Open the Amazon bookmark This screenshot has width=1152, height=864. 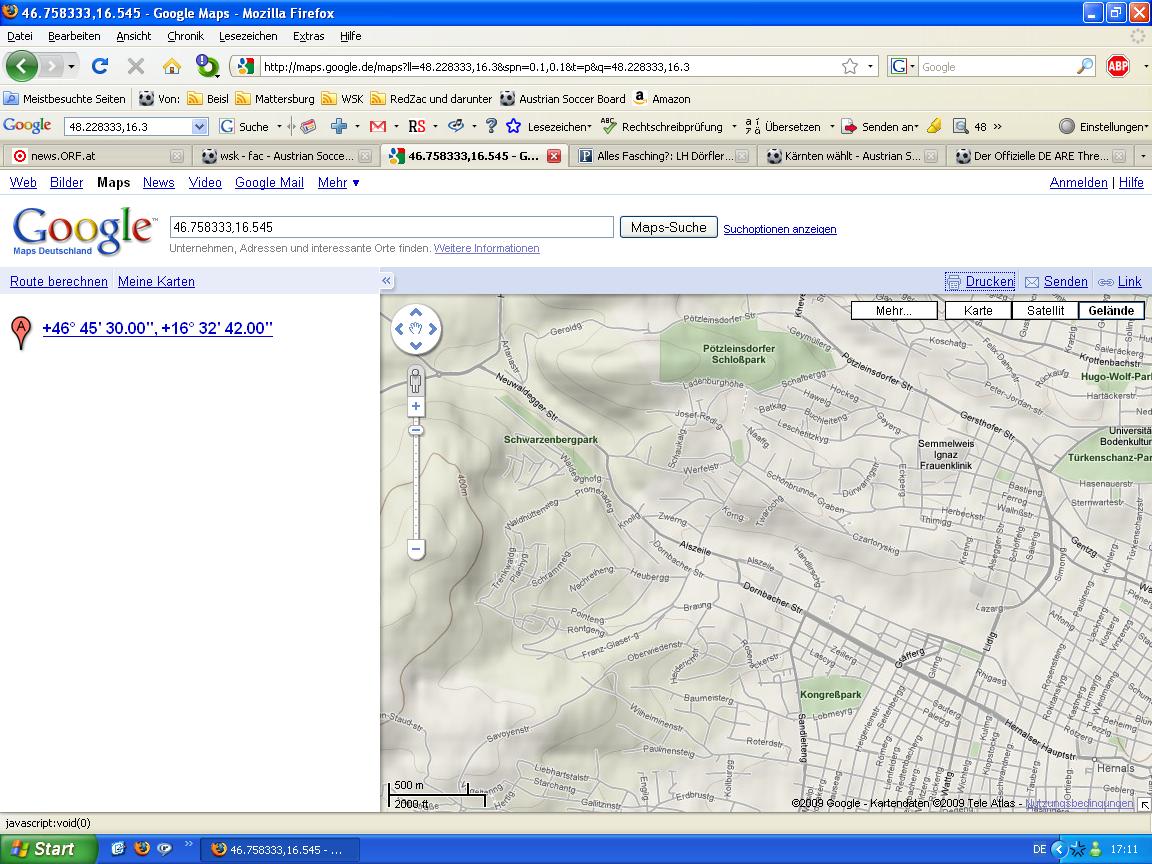coord(662,98)
